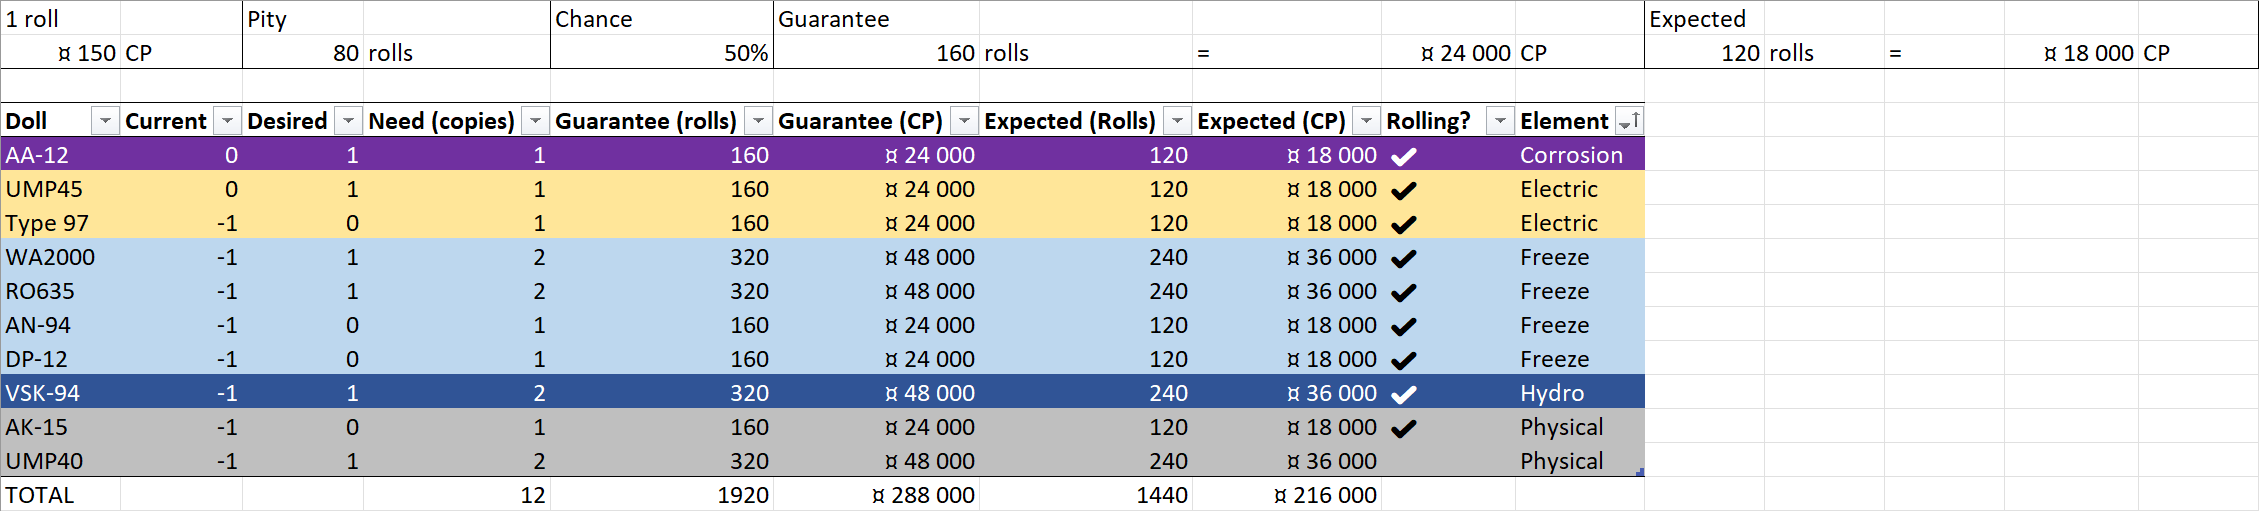Select the 120 expected rolls summary cell
The height and width of the screenshot is (511, 2259).
tap(1705, 53)
